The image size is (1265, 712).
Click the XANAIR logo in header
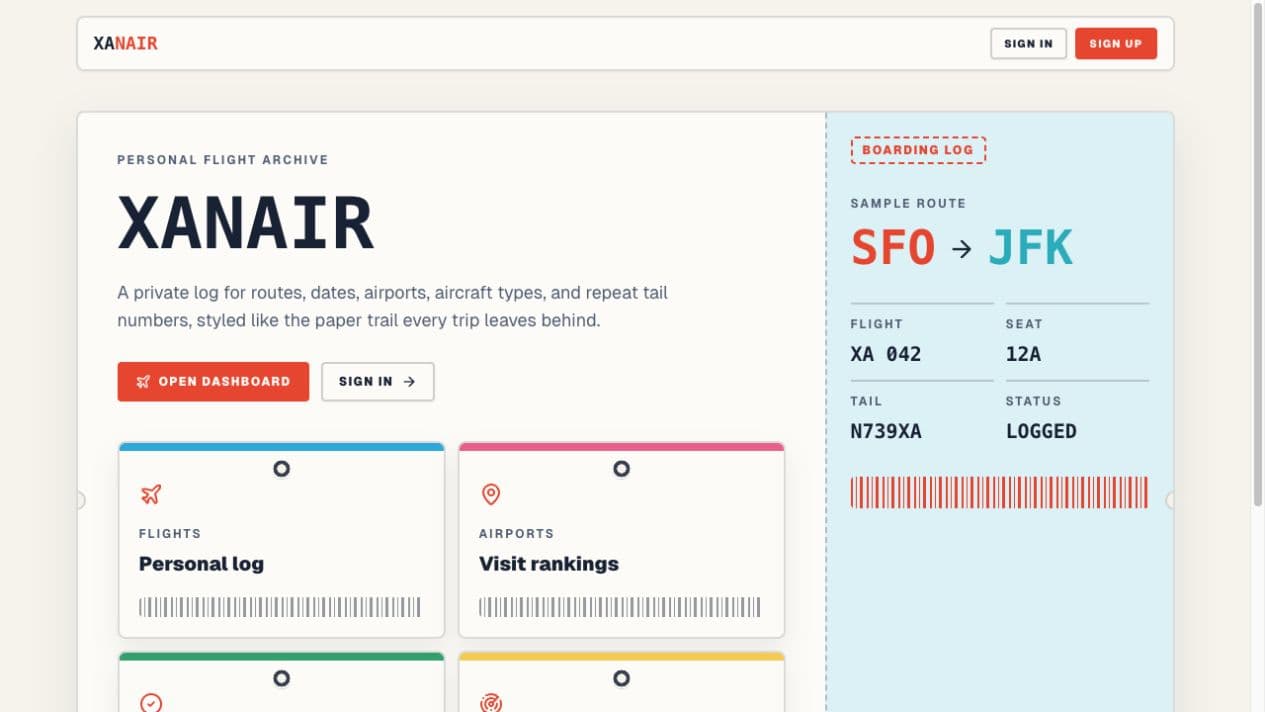tap(125, 43)
